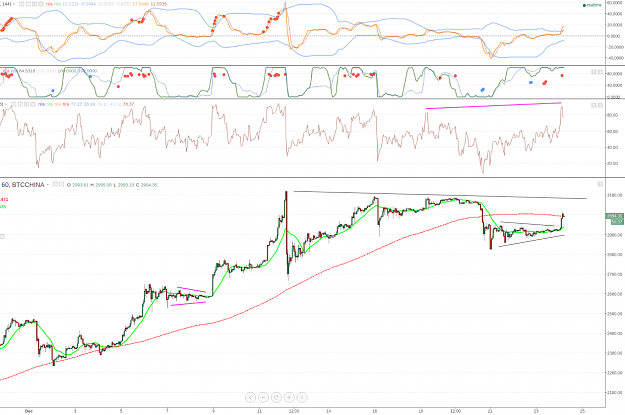
Task: Click the Open value in OHLC legend
Action: [80, 185]
